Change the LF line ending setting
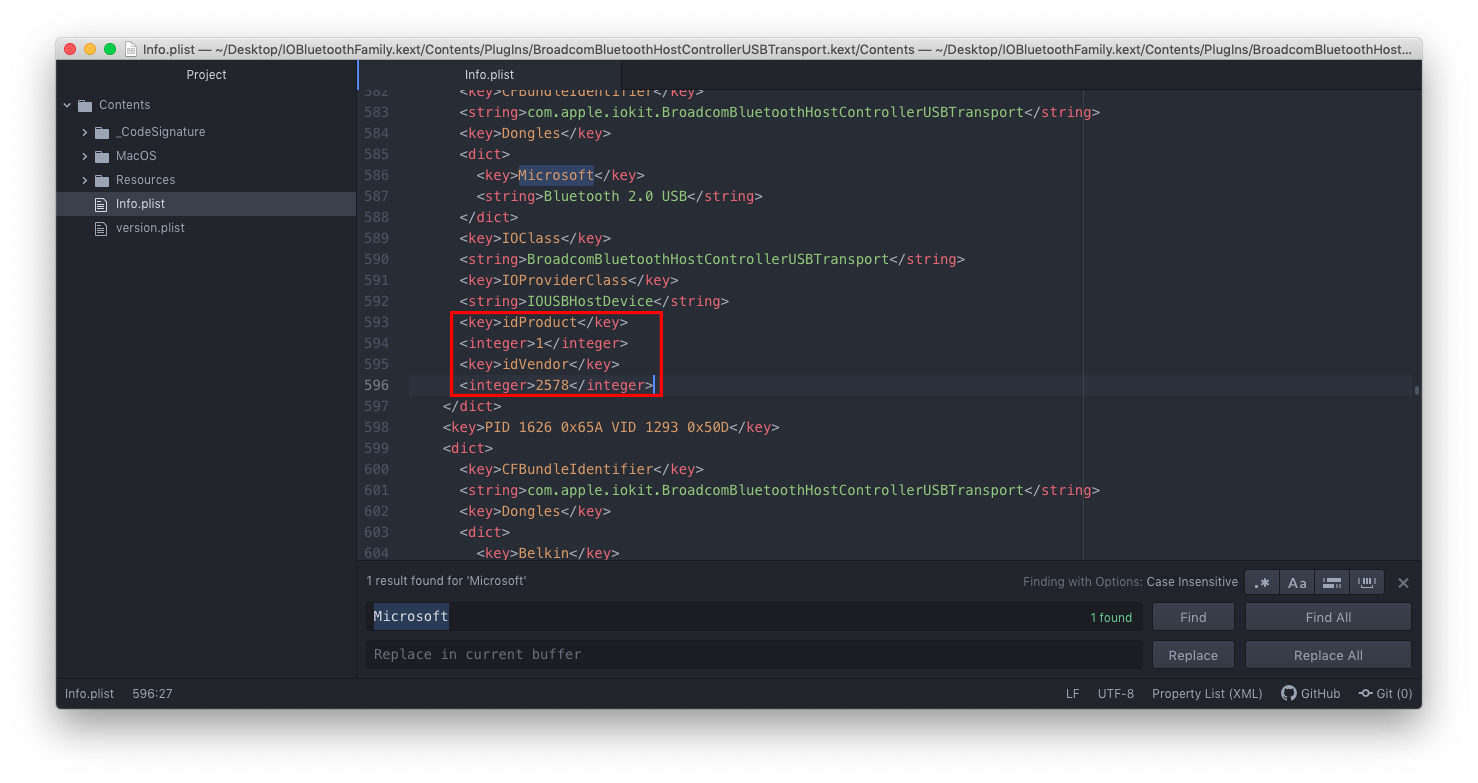Viewport: 1478px width, 783px height. click(x=1072, y=693)
